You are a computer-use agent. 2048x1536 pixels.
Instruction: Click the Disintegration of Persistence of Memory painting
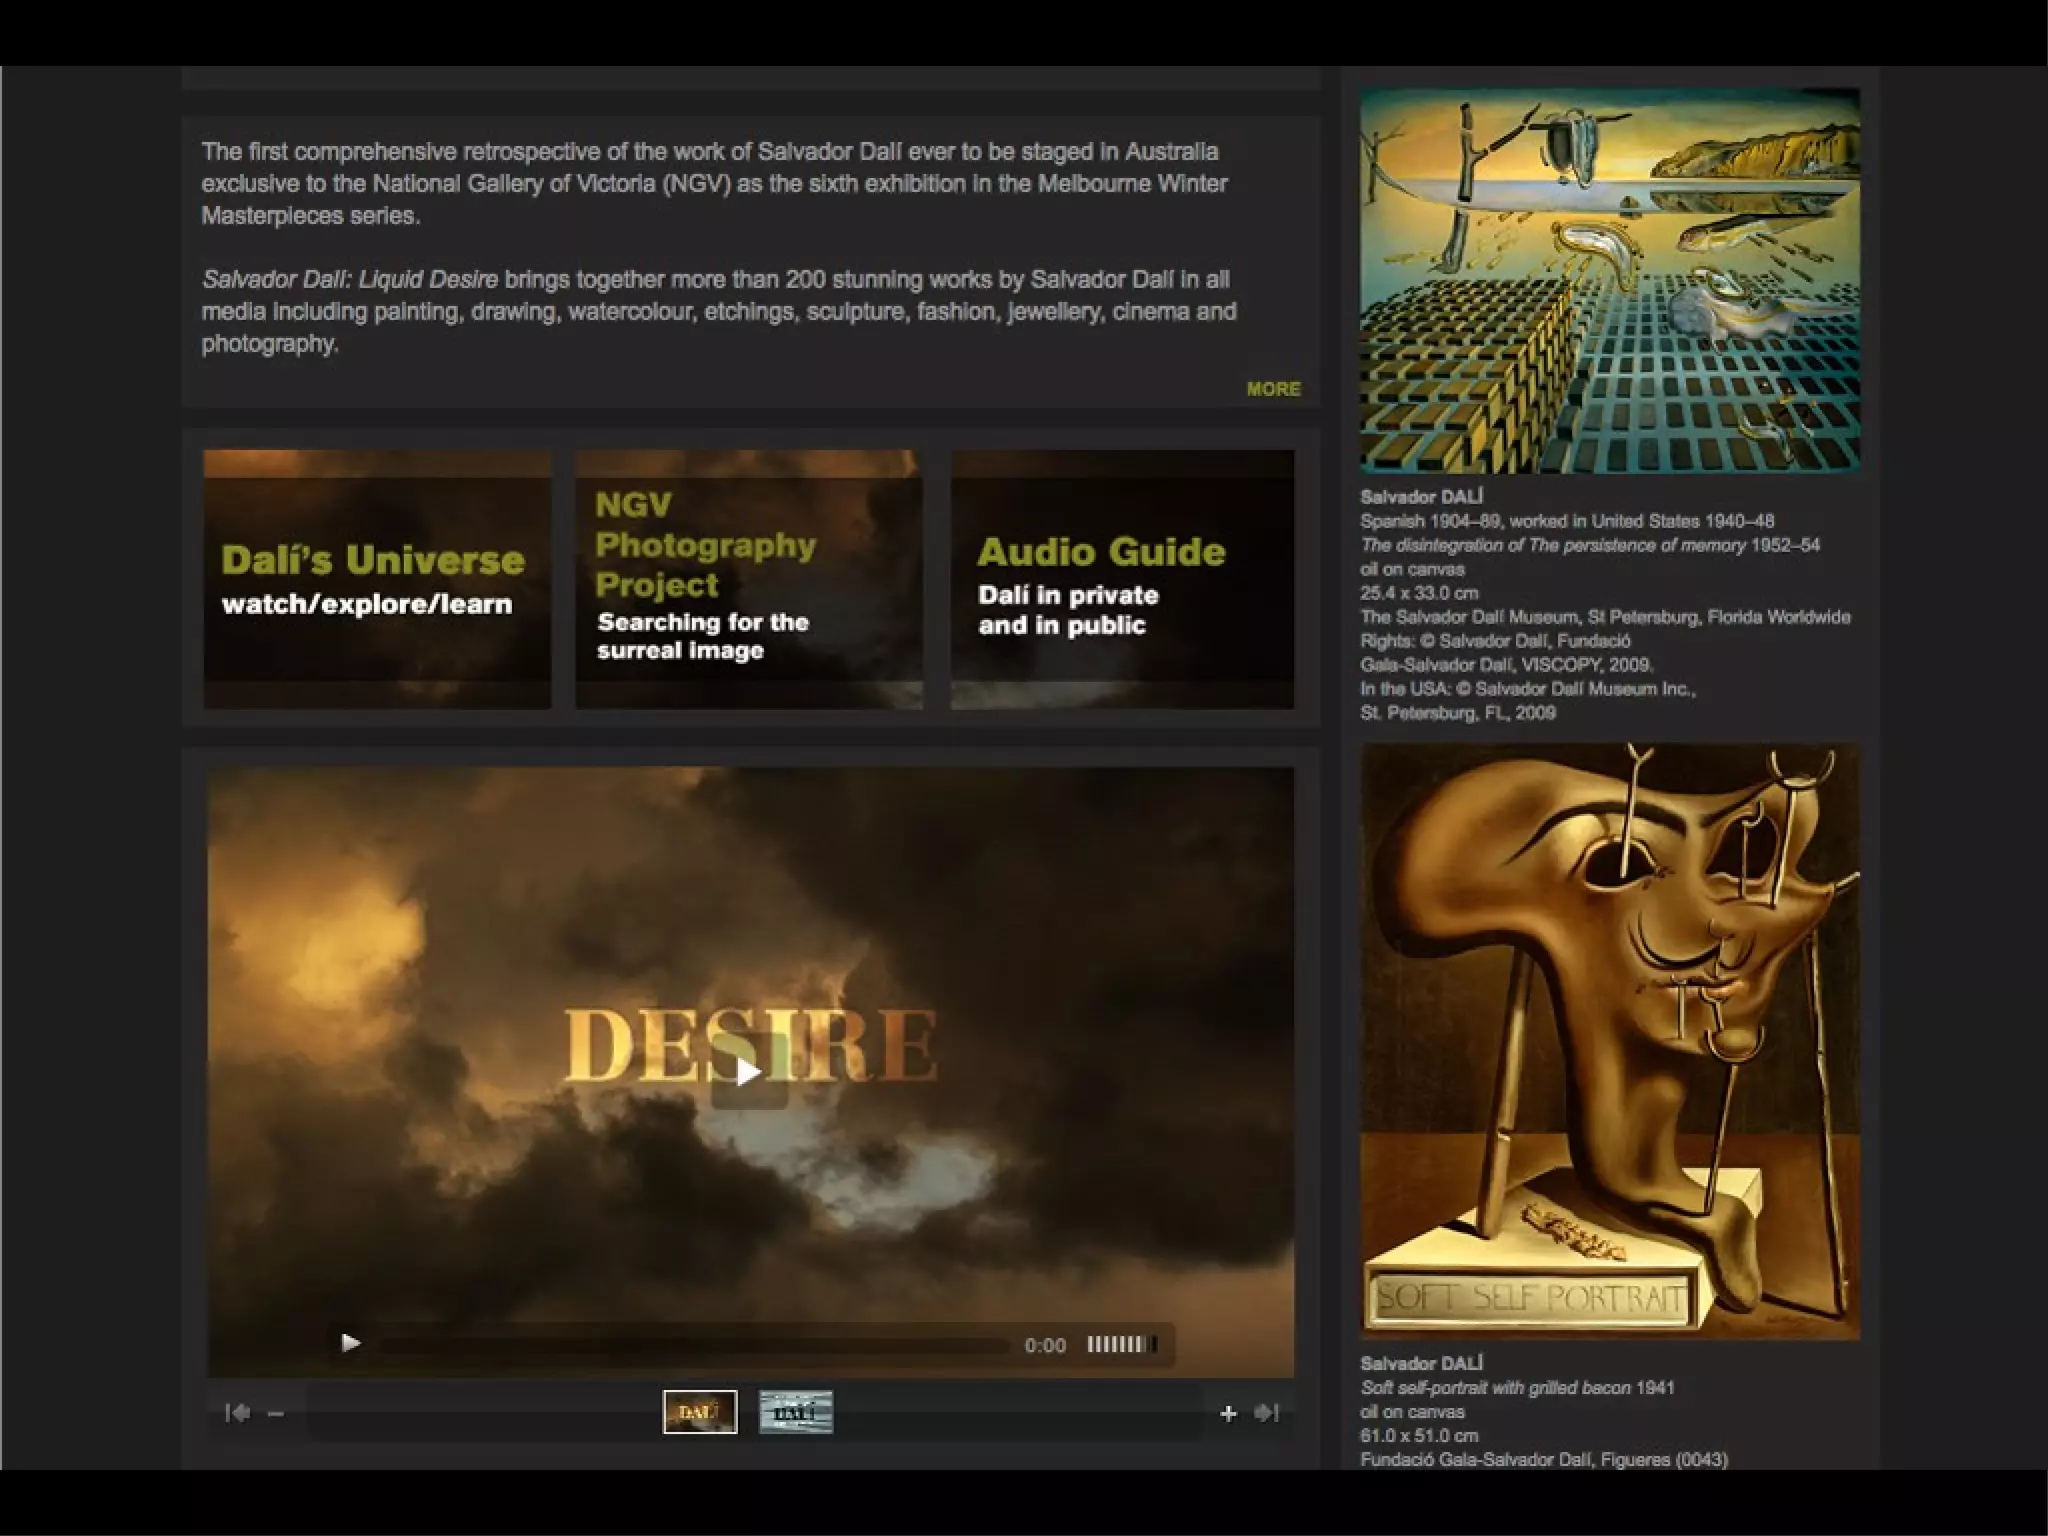[x=1609, y=280]
